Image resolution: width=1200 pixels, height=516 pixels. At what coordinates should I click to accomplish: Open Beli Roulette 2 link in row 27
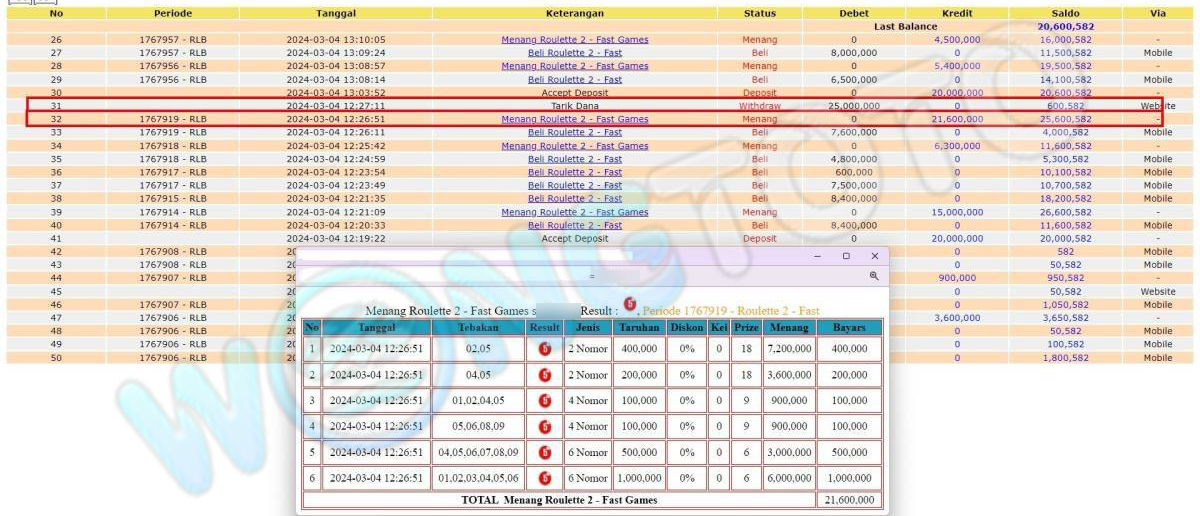tap(574, 53)
